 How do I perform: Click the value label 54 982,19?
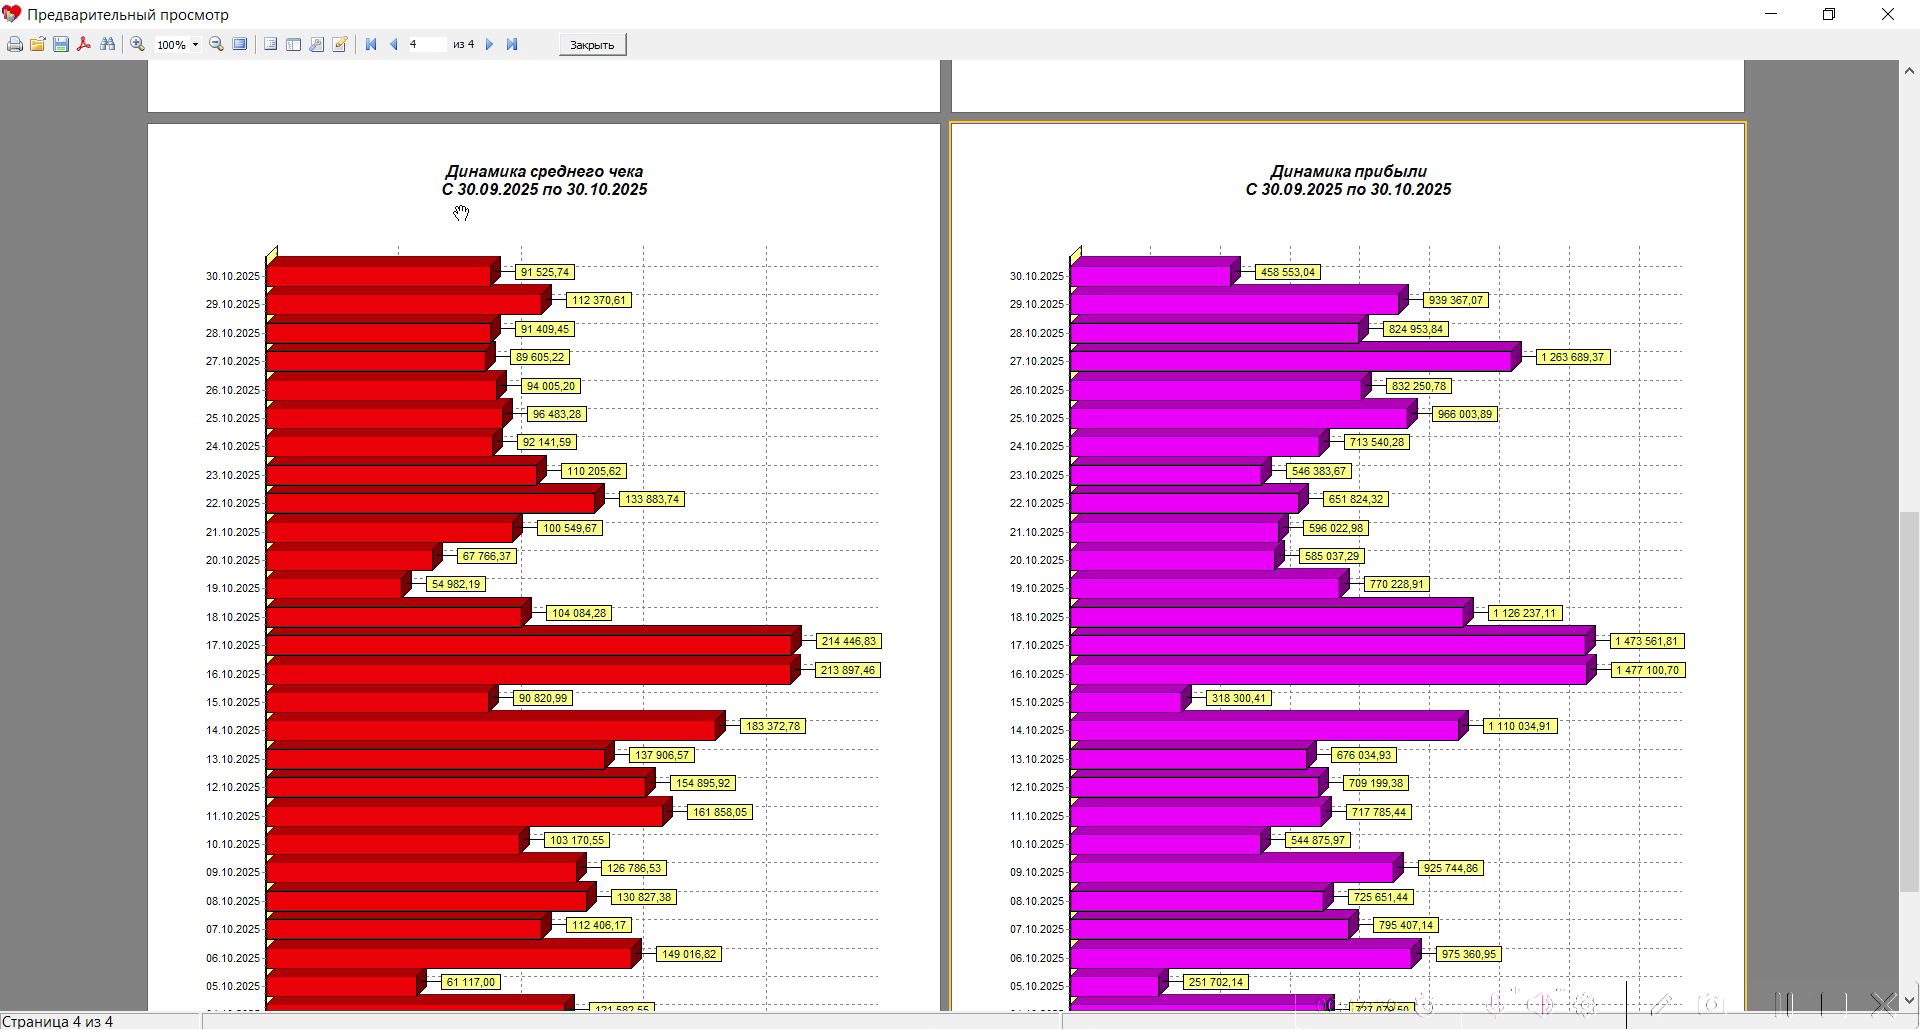(456, 585)
